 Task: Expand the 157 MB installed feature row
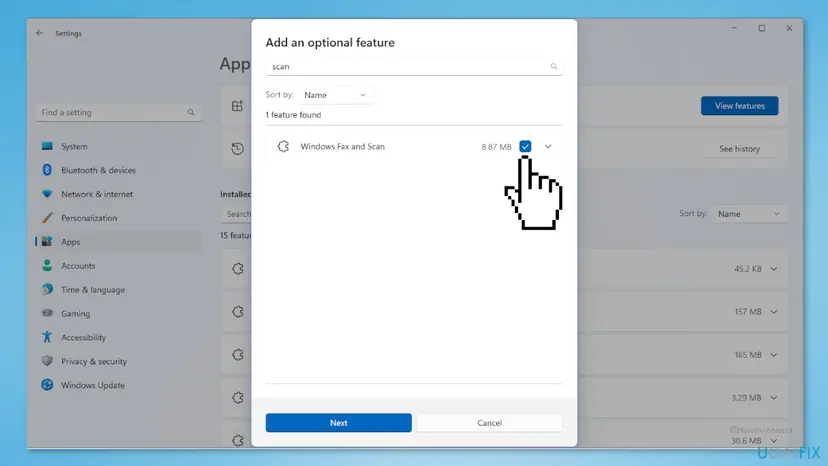point(774,312)
